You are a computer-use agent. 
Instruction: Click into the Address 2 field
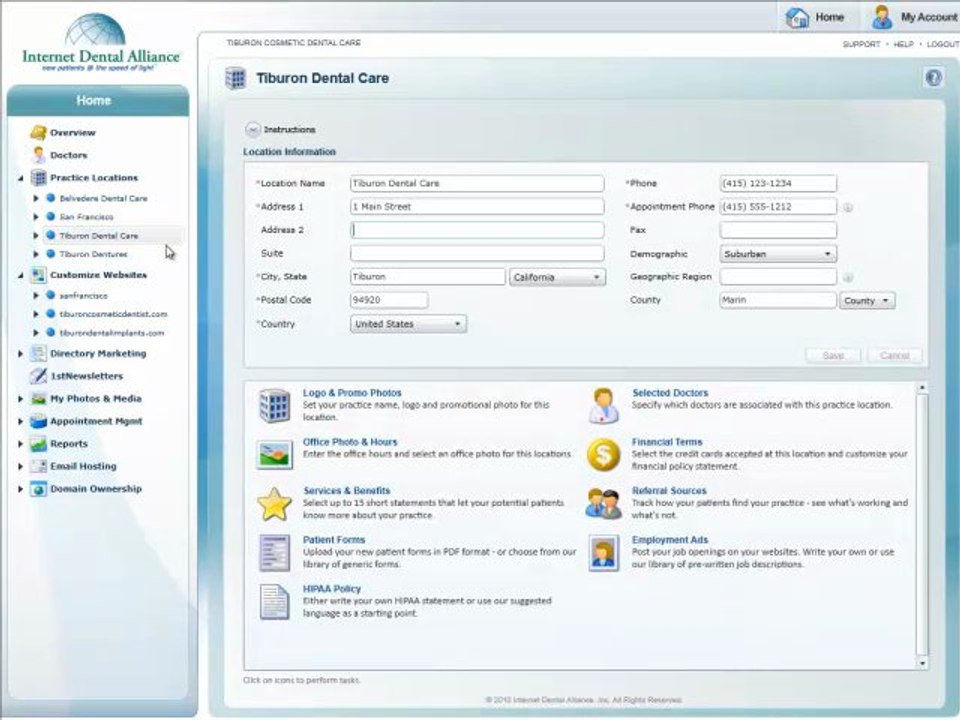tap(477, 230)
